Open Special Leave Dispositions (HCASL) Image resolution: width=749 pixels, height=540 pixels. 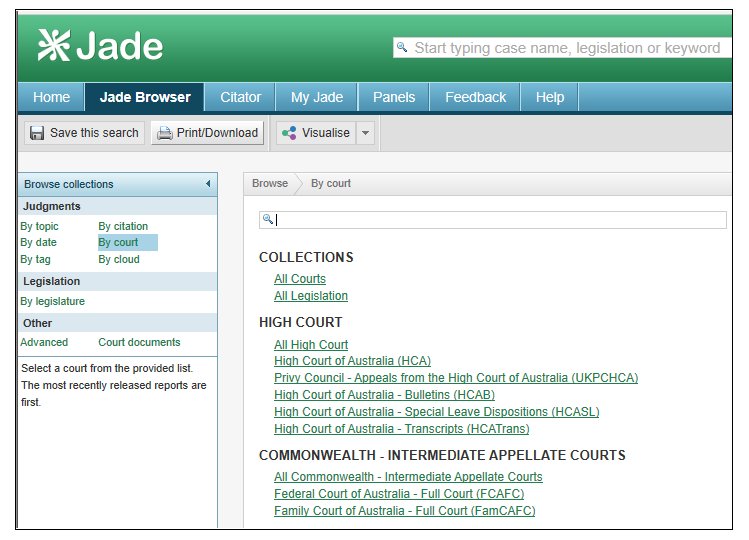[437, 412]
